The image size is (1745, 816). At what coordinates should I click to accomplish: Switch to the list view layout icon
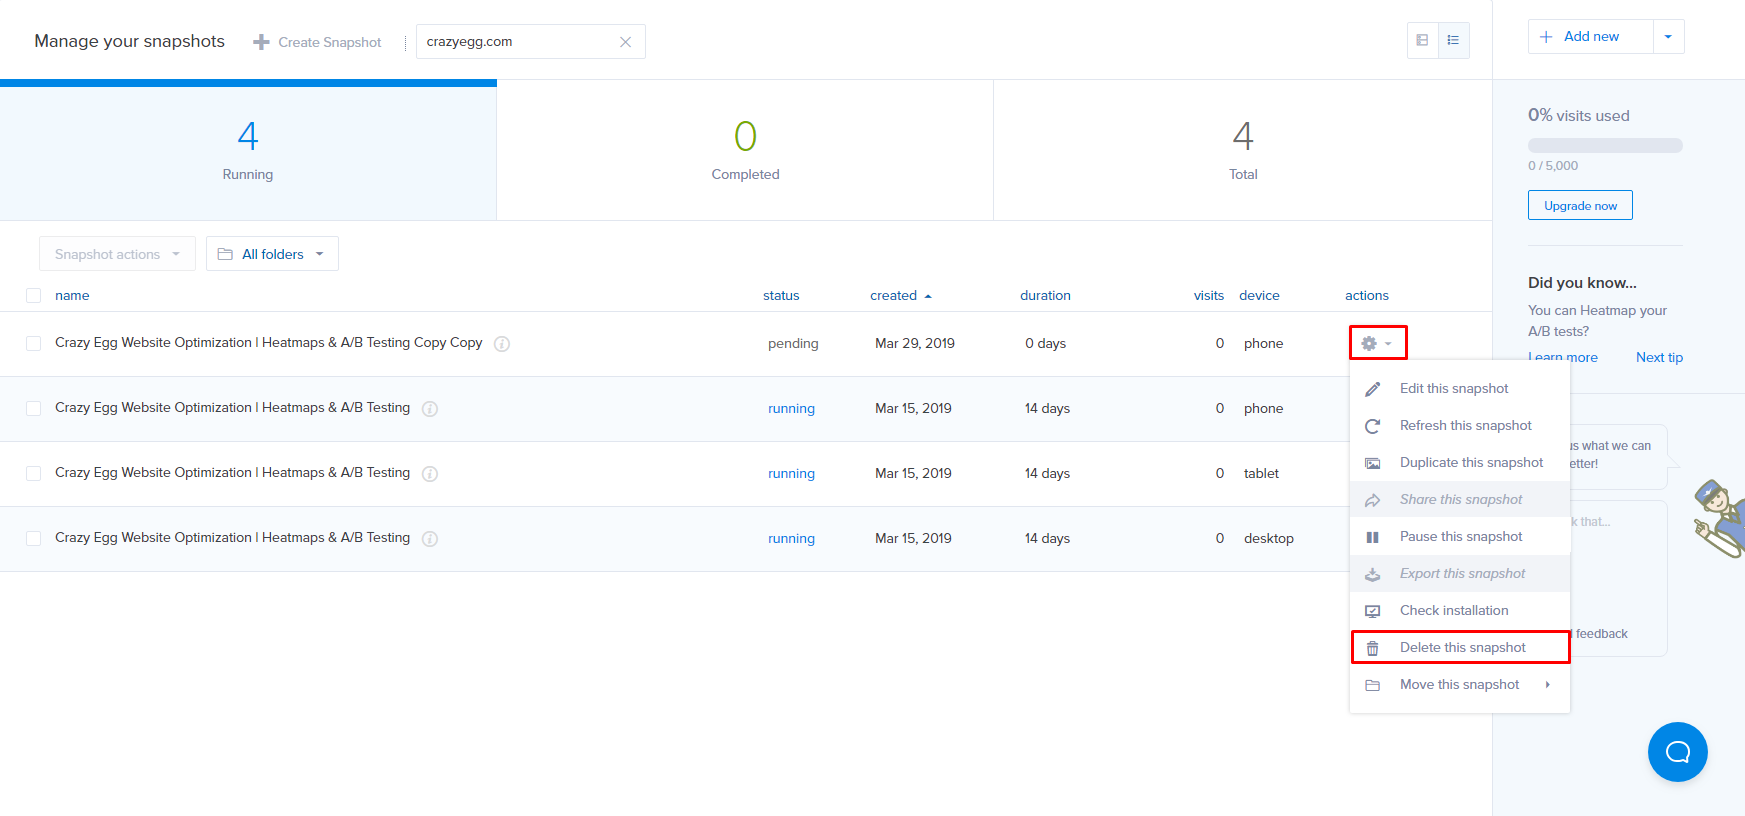coord(1453,40)
